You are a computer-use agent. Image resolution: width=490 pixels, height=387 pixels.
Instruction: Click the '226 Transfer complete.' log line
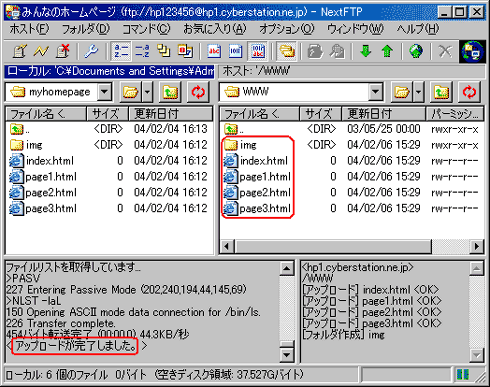[x=61, y=323]
